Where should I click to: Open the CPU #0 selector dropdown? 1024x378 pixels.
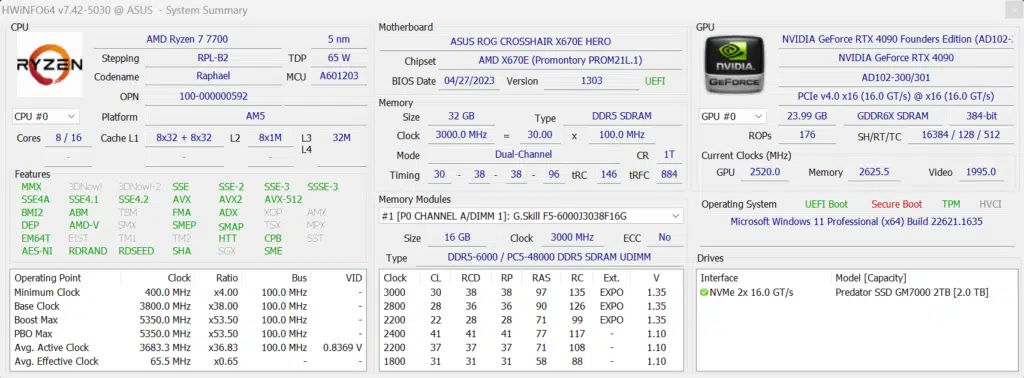(x=46, y=117)
